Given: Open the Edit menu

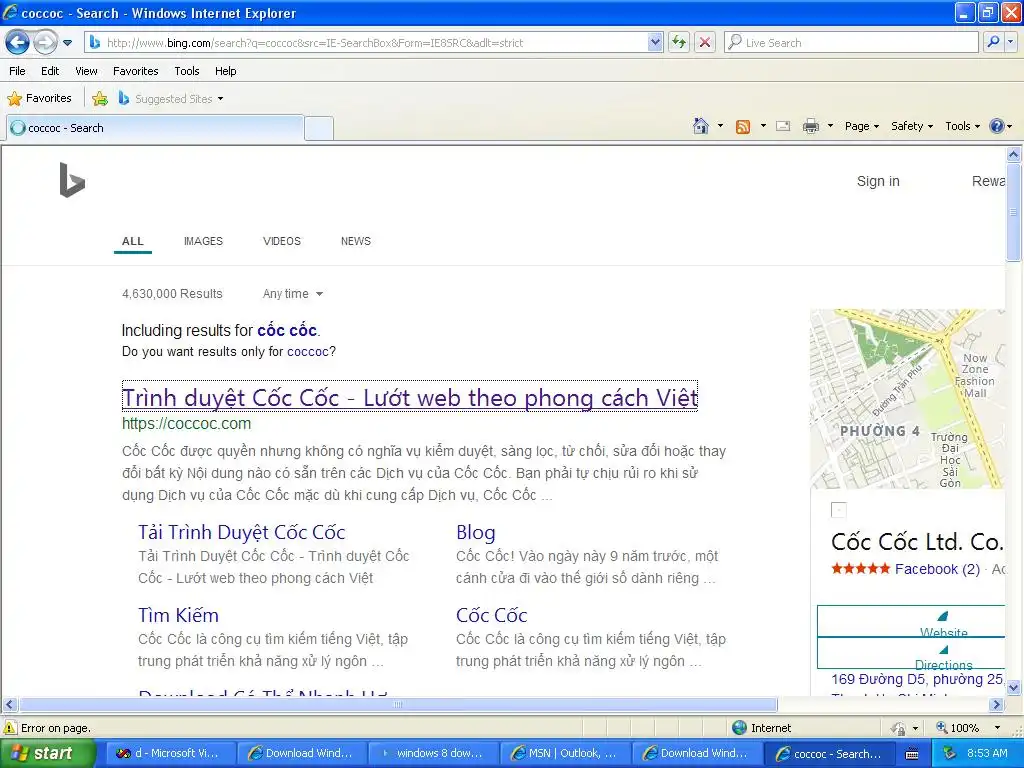Looking at the screenshot, I should (x=50, y=71).
